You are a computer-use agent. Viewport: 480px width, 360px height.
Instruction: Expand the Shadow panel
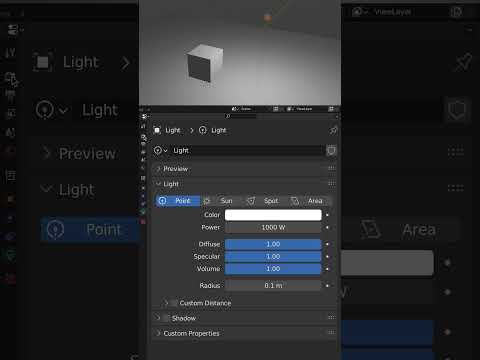158,318
